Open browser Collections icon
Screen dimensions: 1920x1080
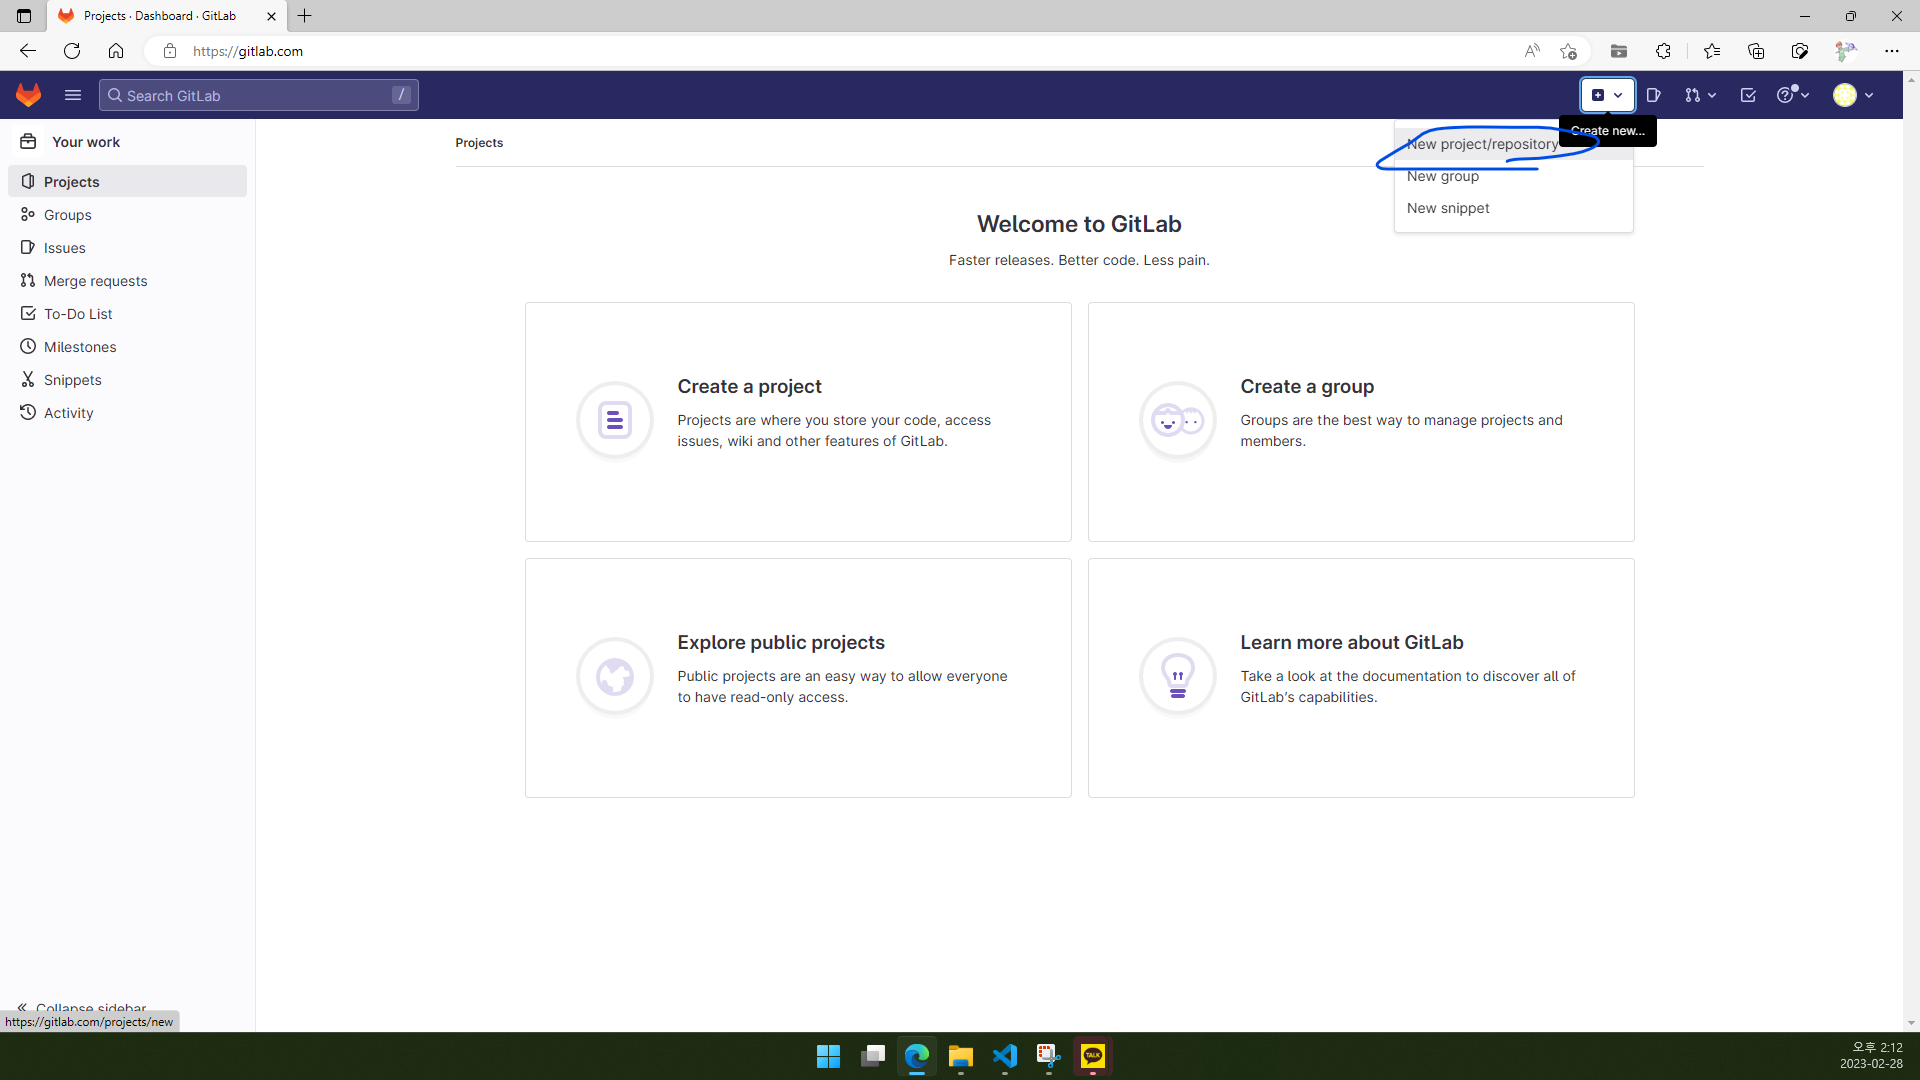(x=1755, y=51)
